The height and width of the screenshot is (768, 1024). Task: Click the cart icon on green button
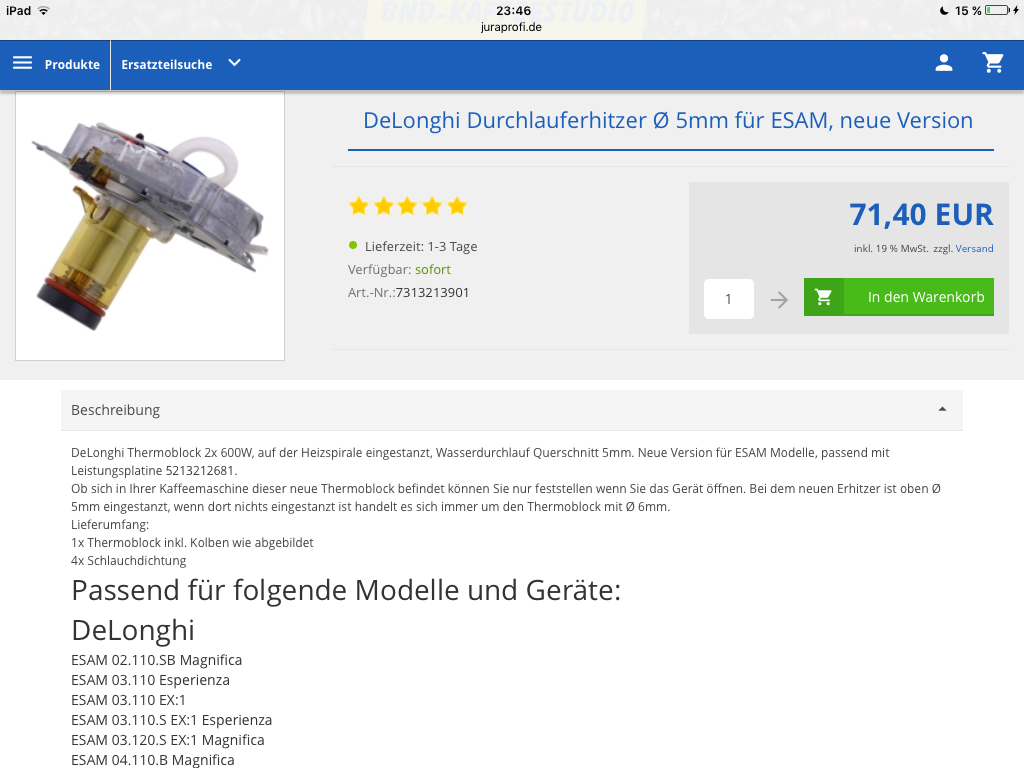tap(824, 297)
